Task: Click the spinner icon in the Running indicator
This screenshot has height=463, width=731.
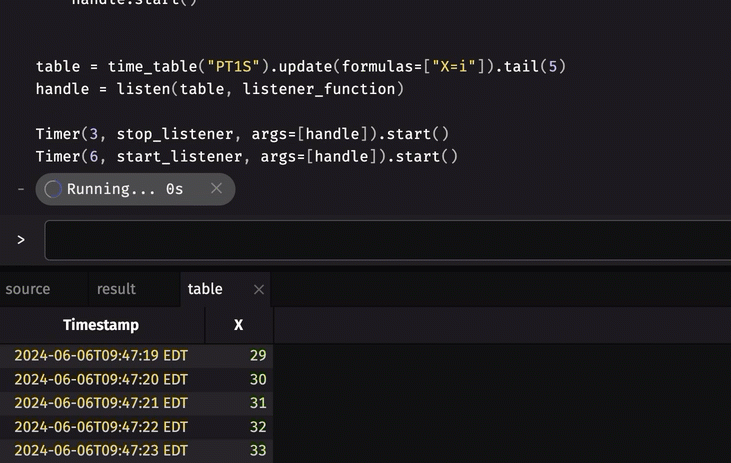Action: coord(53,189)
